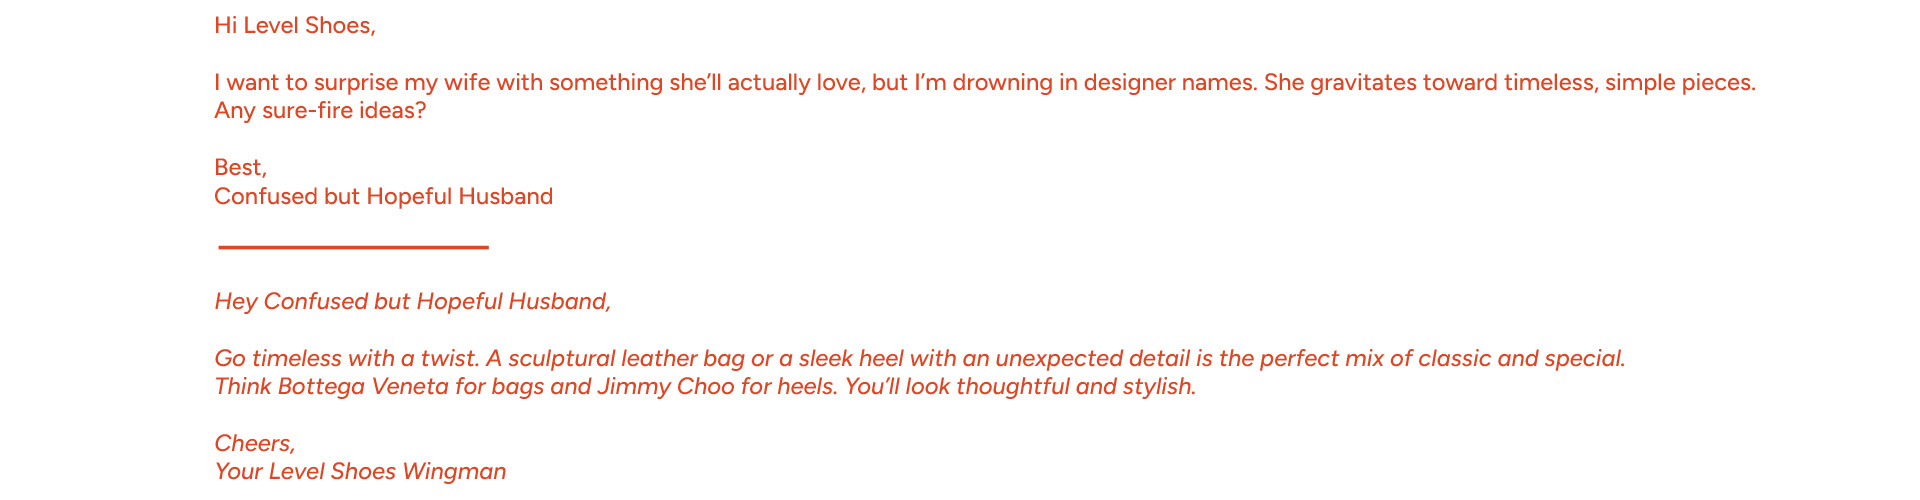Click the non-italic "Confused but Hopeful Husband" signature
Screen dimensions: 1920x500
(x=383, y=197)
